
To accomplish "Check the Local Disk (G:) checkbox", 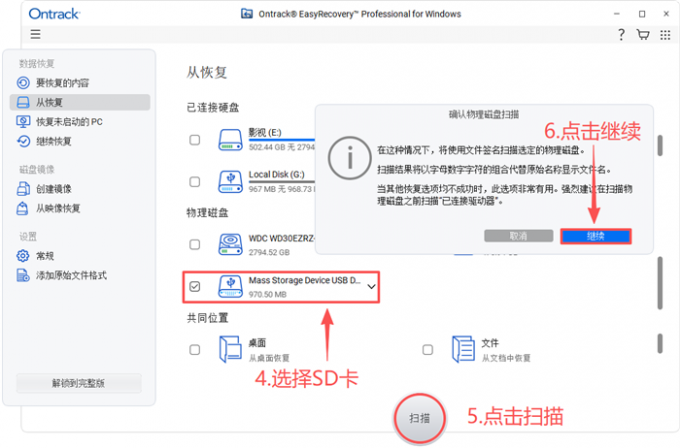I will tap(195, 181).
